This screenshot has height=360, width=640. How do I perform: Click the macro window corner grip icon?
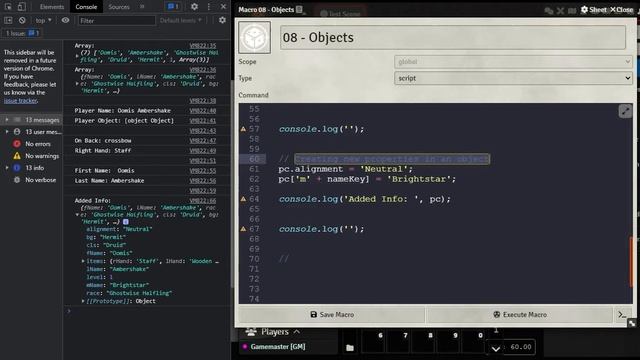632,323
